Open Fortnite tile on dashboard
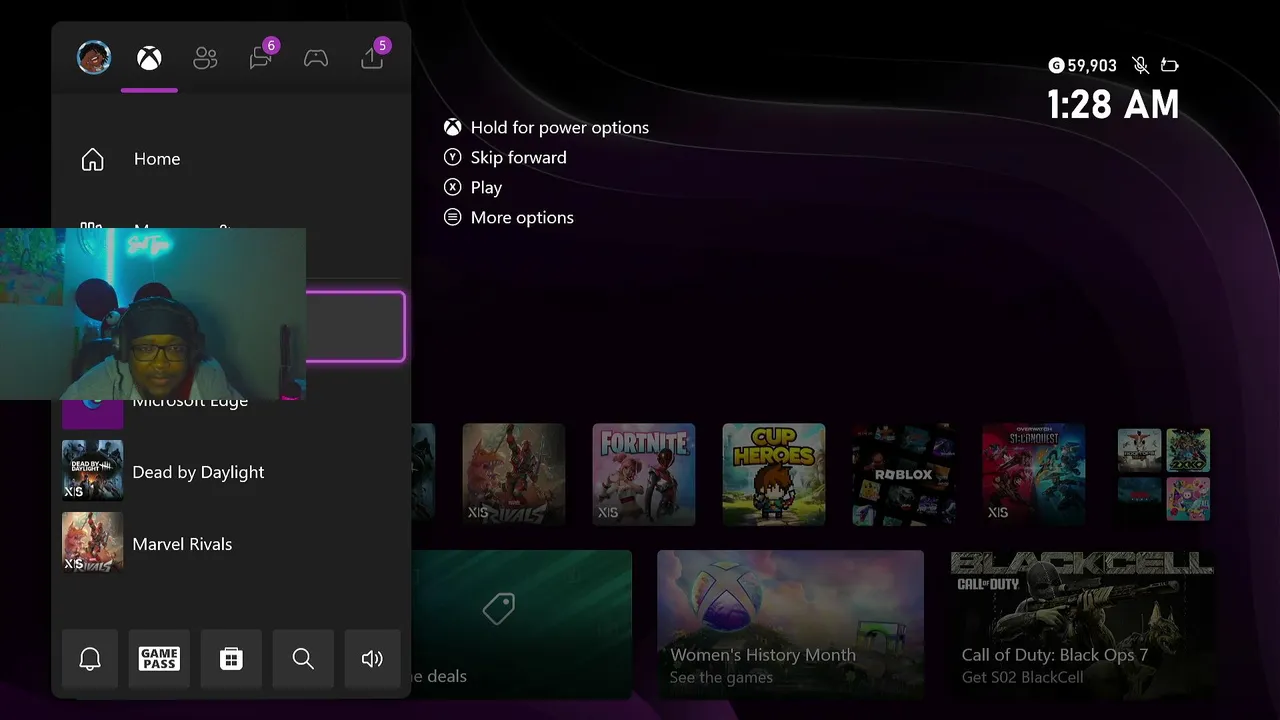This screenshot has height=720, width=1280. pyautogui.click(x=644, y=474)
